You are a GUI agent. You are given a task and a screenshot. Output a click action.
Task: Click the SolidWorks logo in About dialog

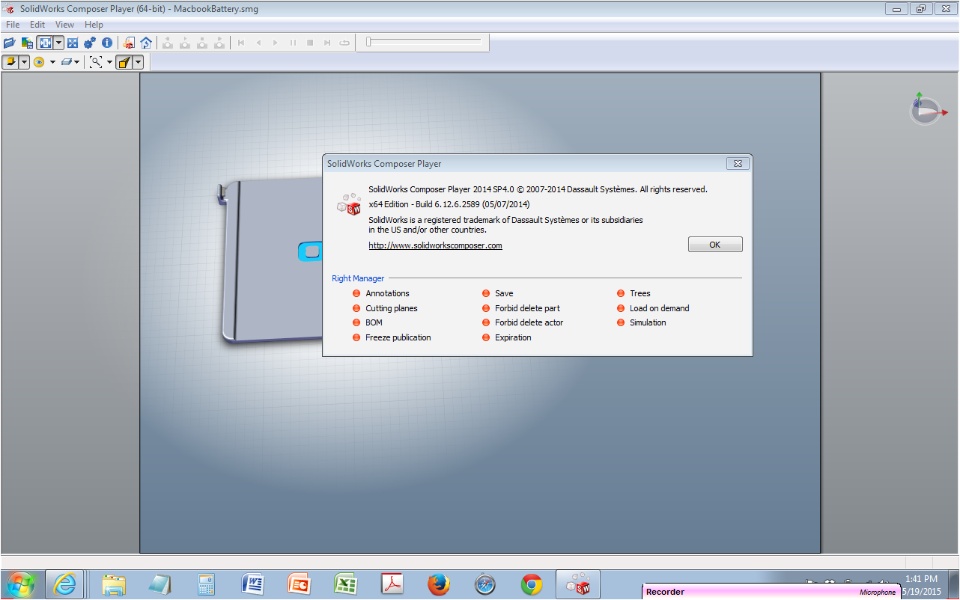pos(349,204)
